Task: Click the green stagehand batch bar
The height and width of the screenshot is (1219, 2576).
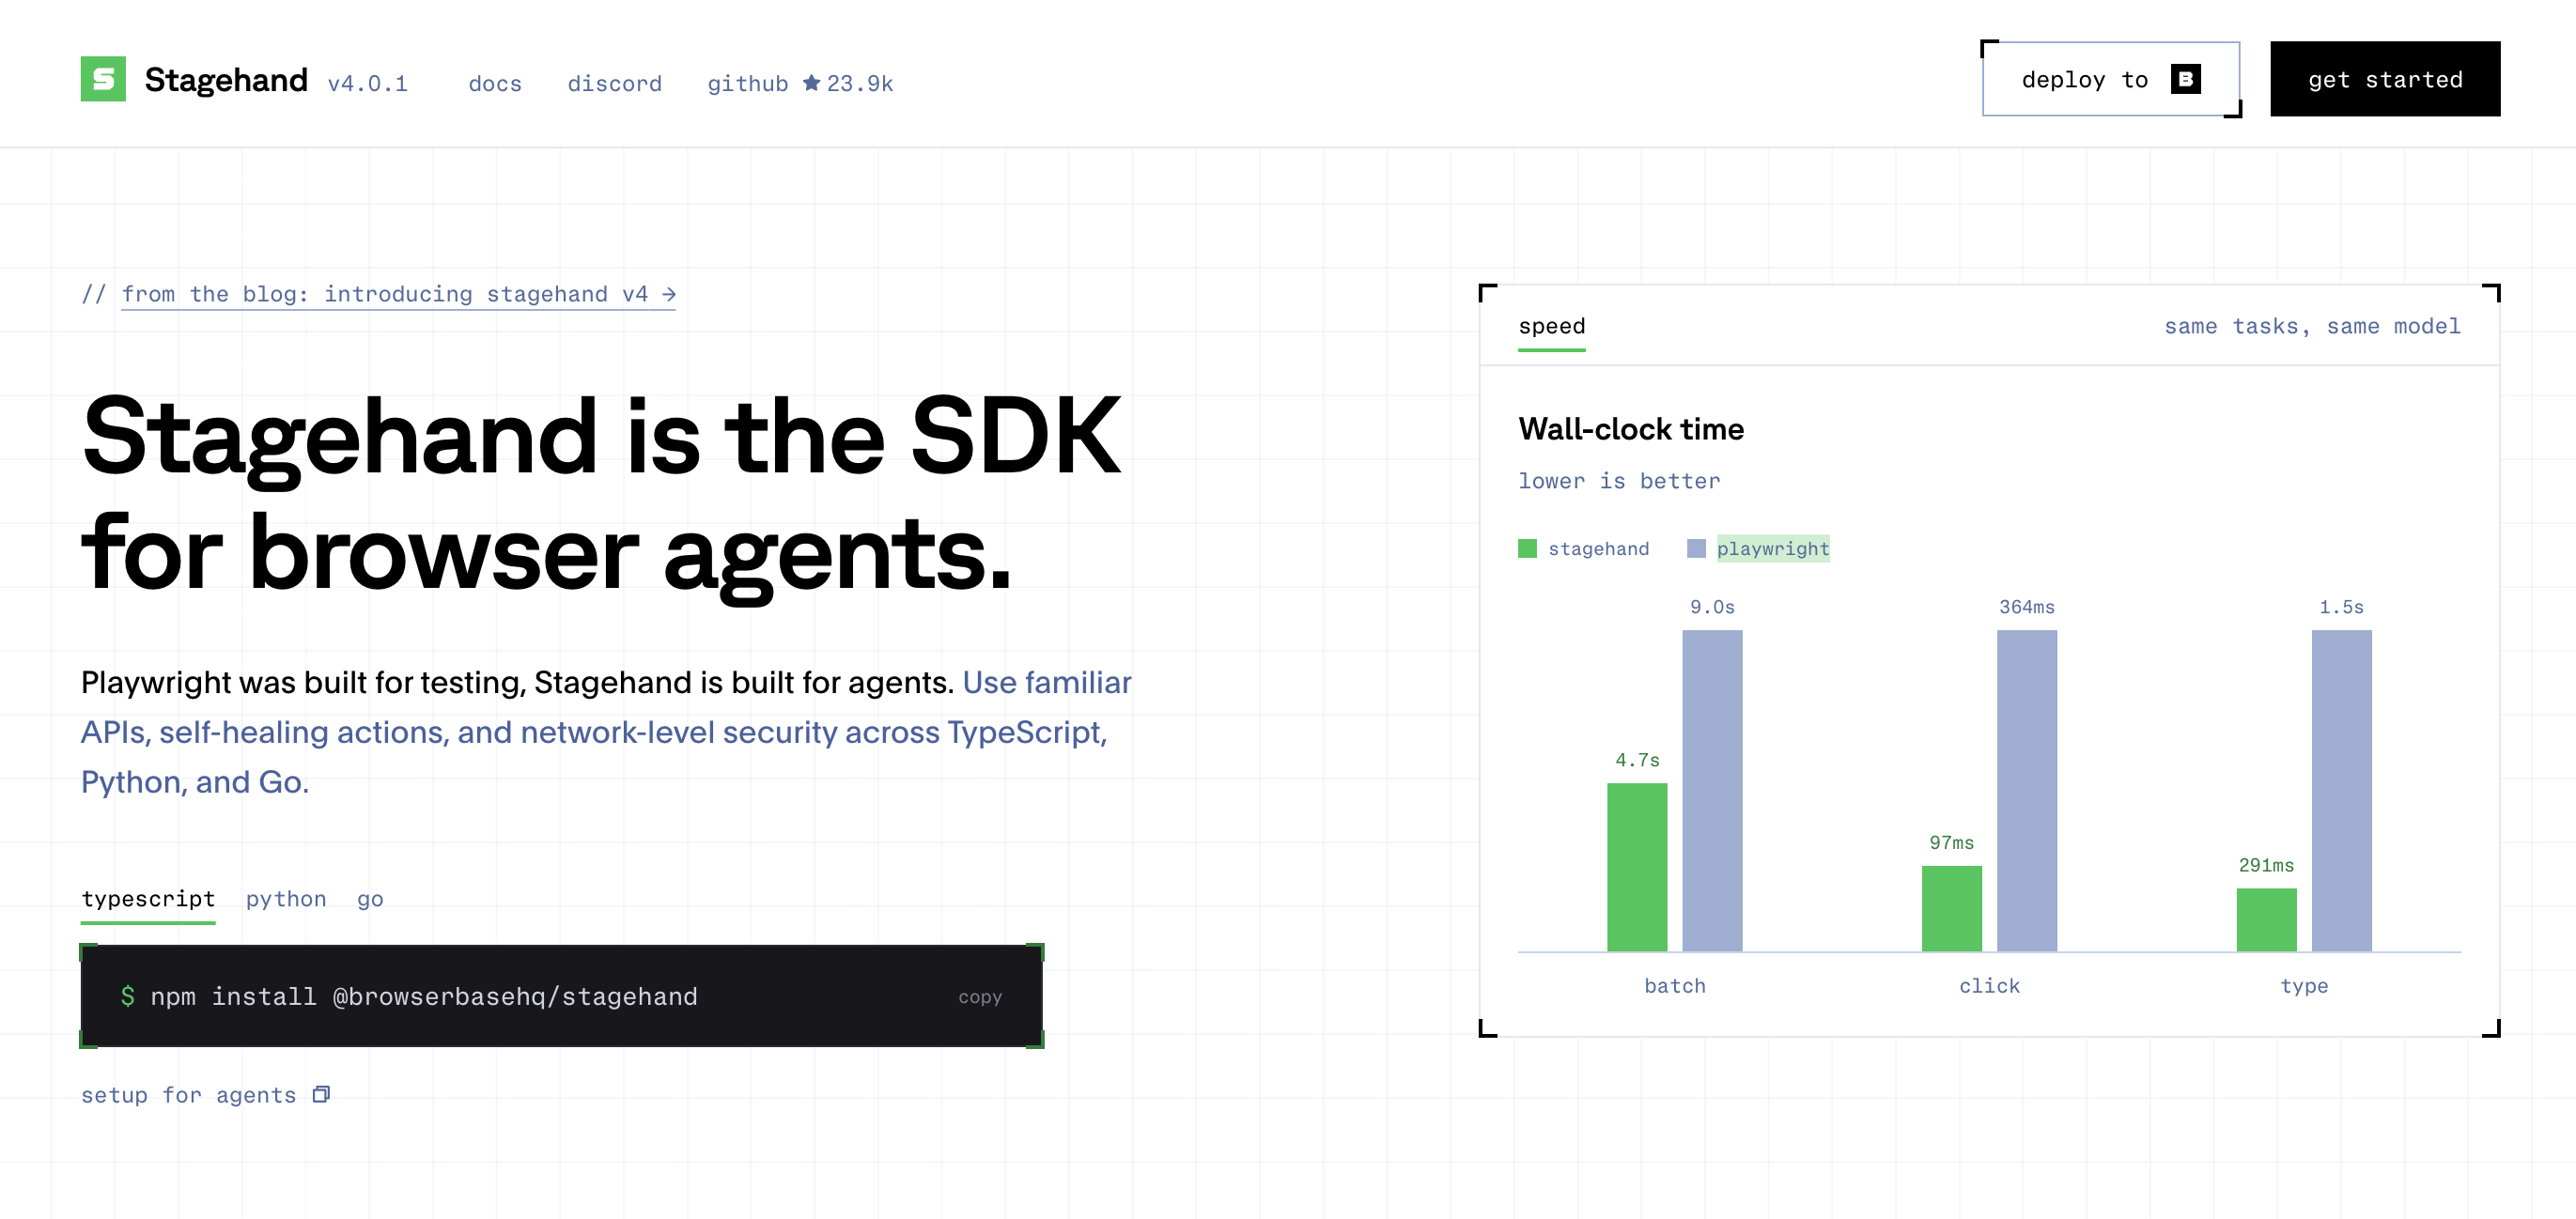Action: pyautogui.click(x=1637, y=867)
